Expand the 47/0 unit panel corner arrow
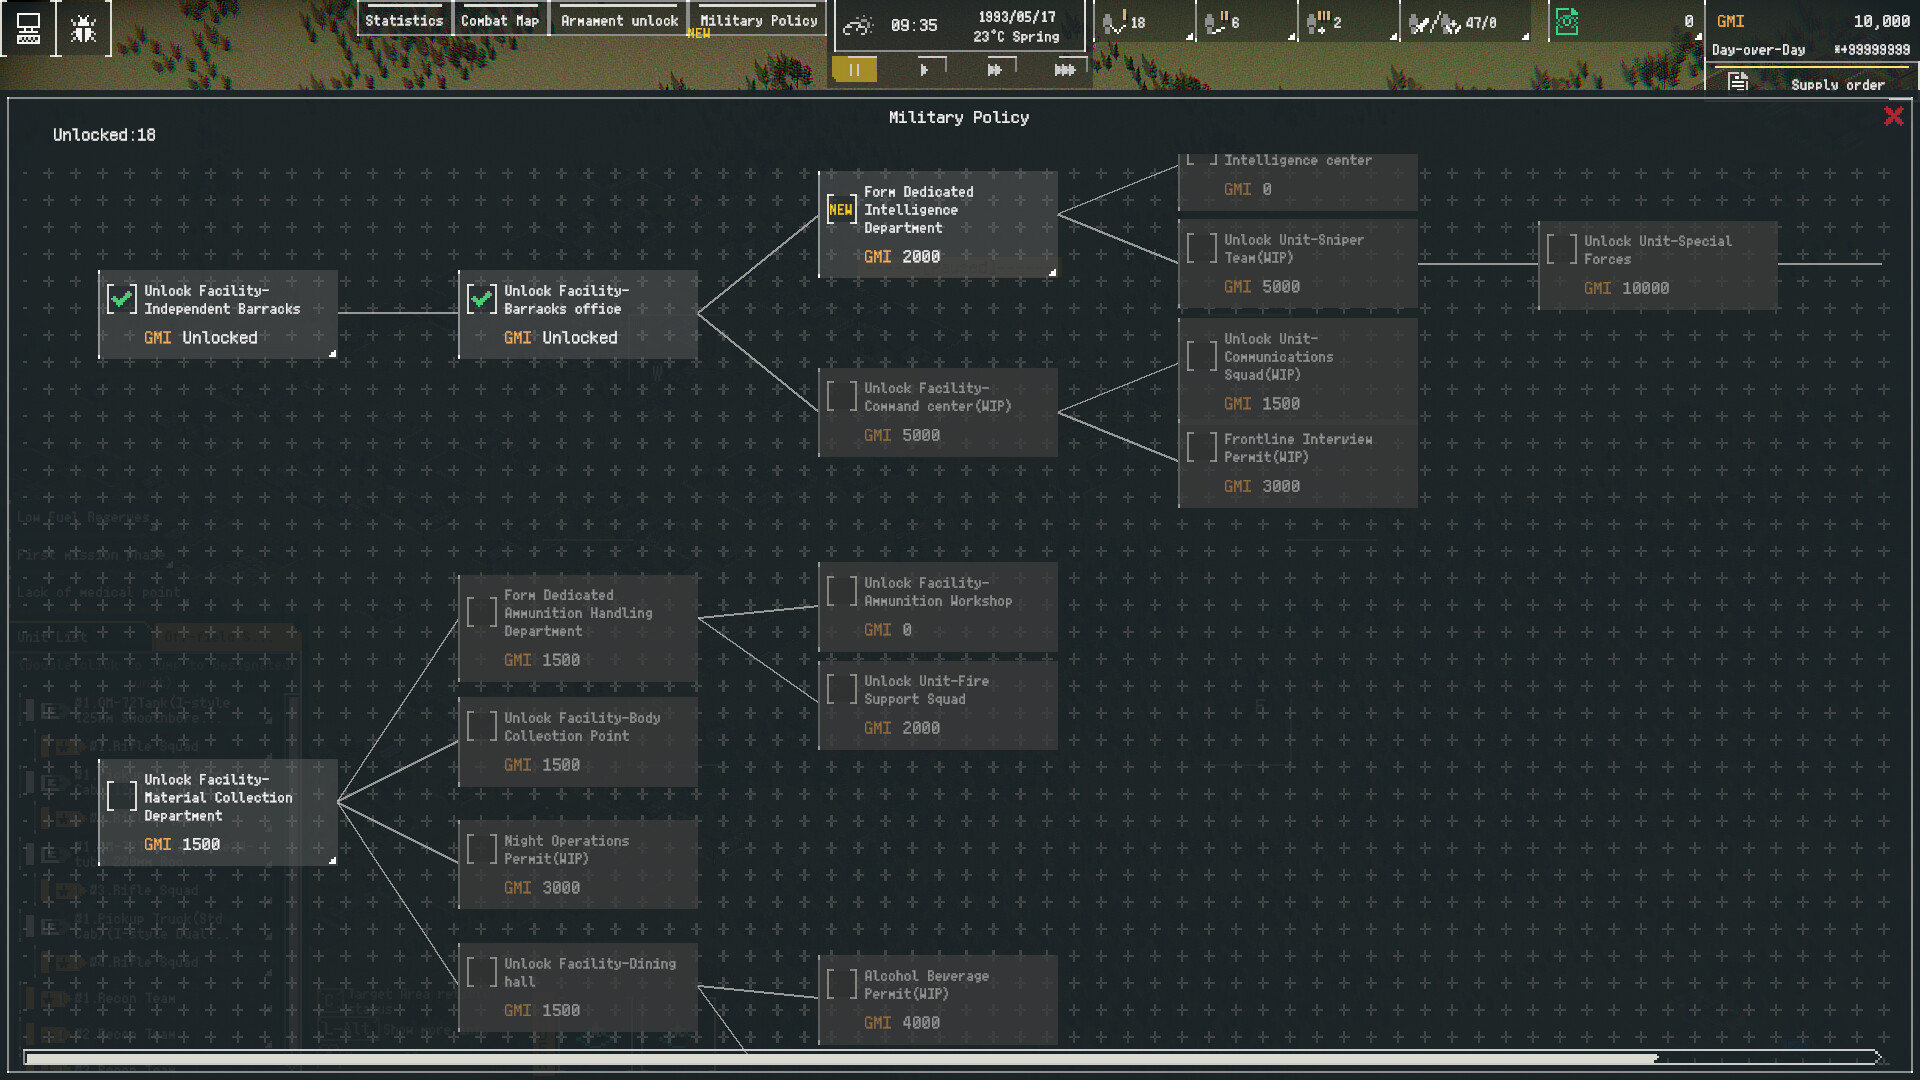The width and height of the screenshot is (1920, 1080). pos(1524,37)
